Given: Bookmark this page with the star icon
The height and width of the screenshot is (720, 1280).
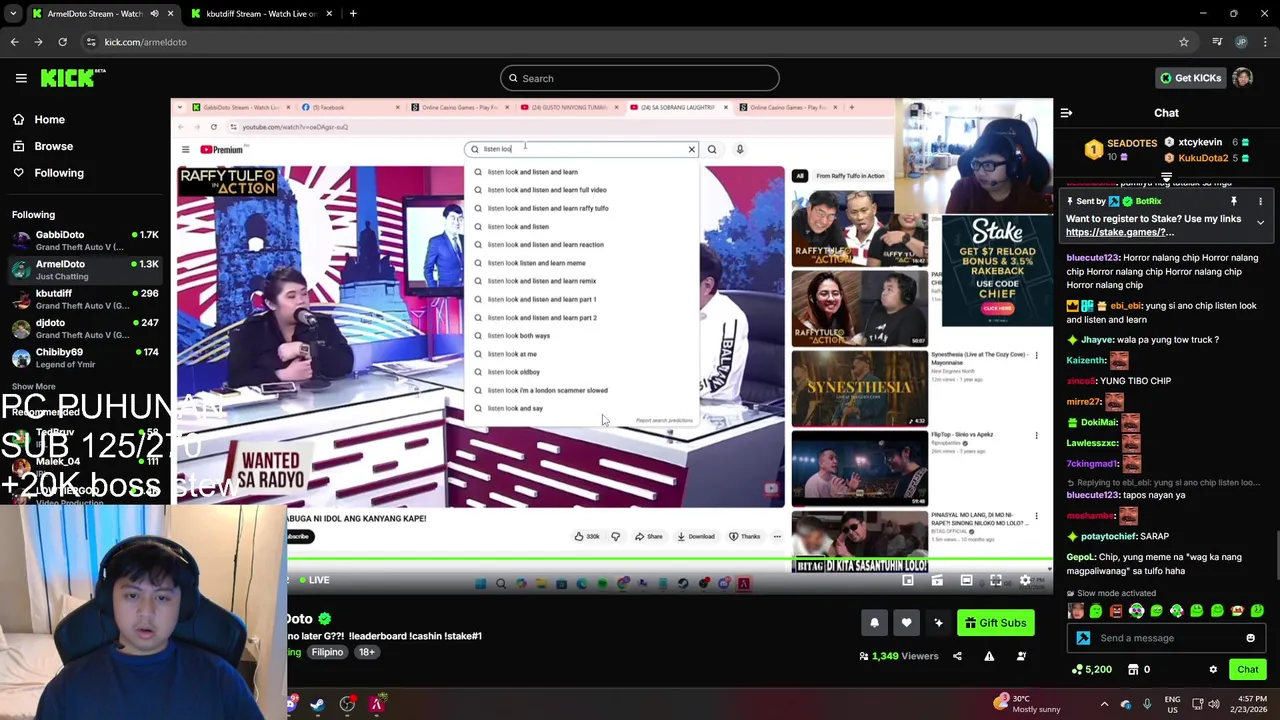Looking at the screenshot, I should click(1184, 42).
